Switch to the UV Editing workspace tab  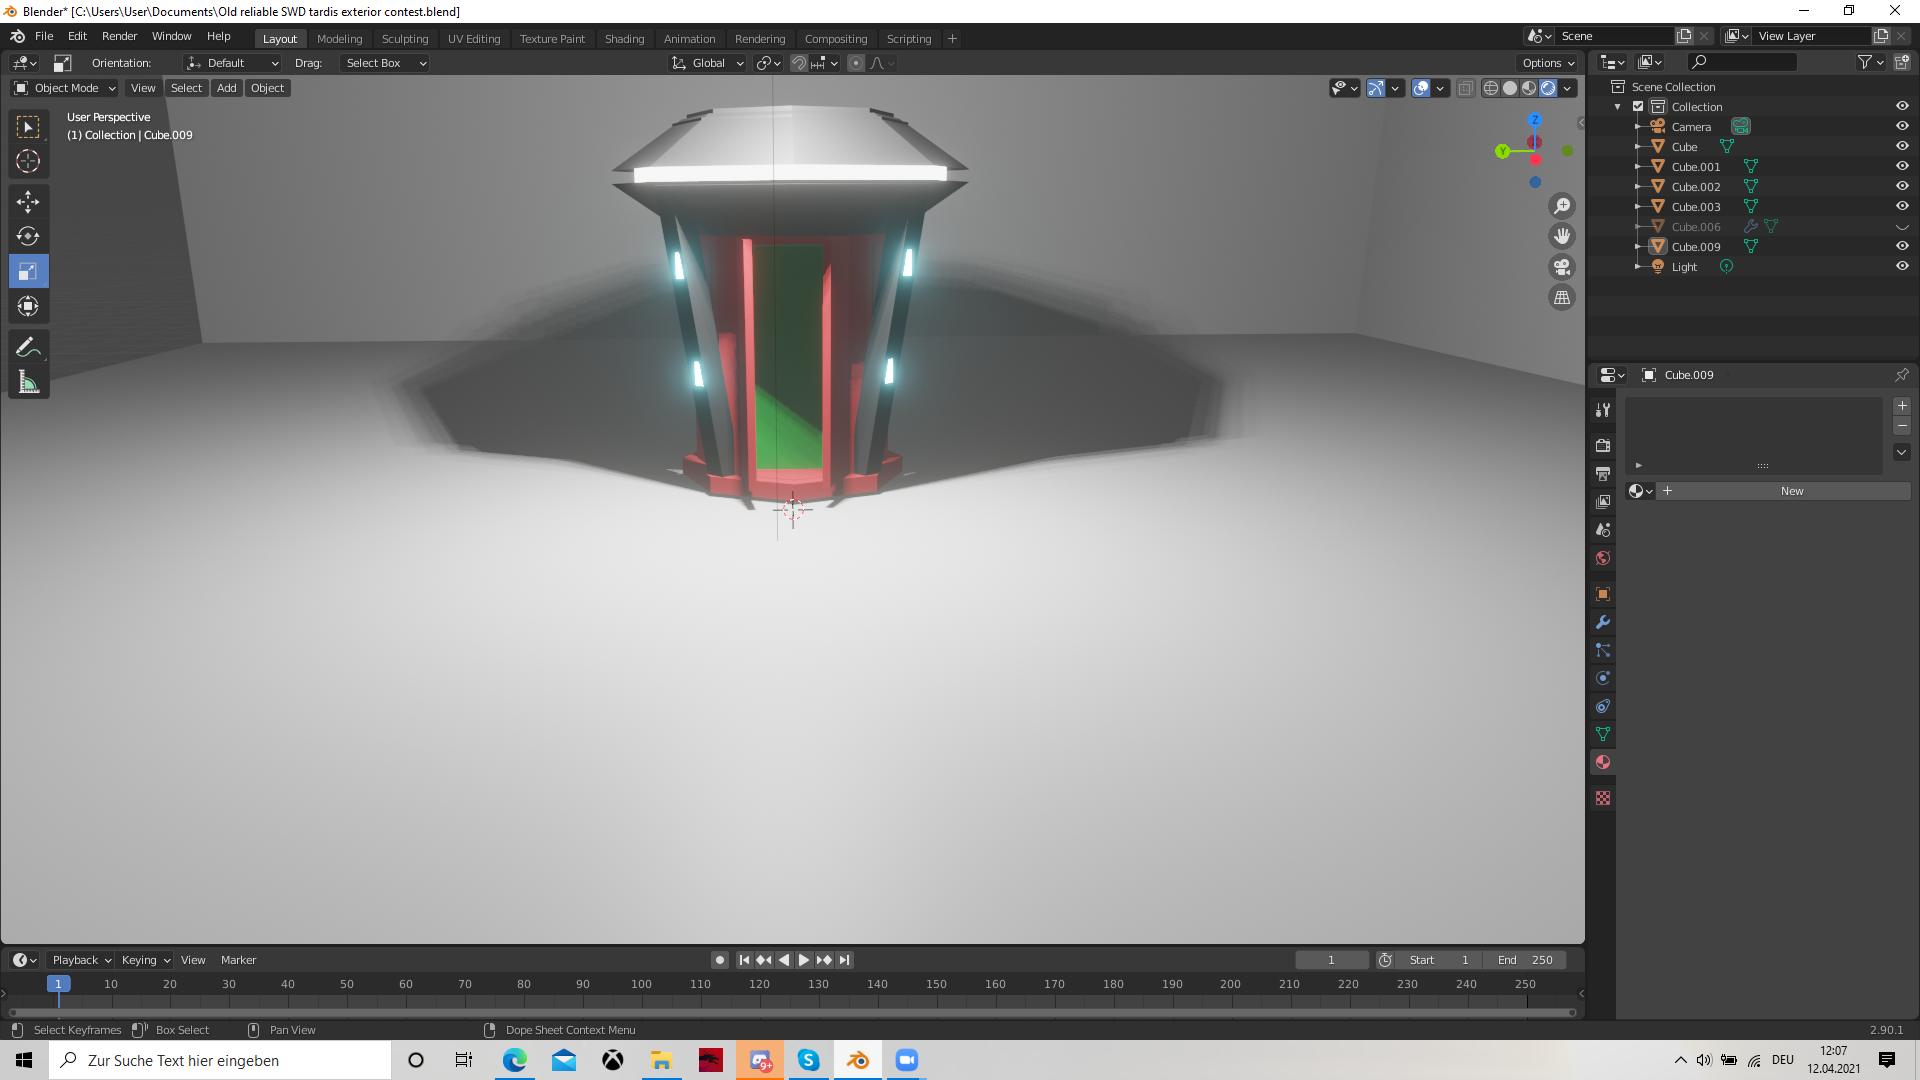point(474,39)
